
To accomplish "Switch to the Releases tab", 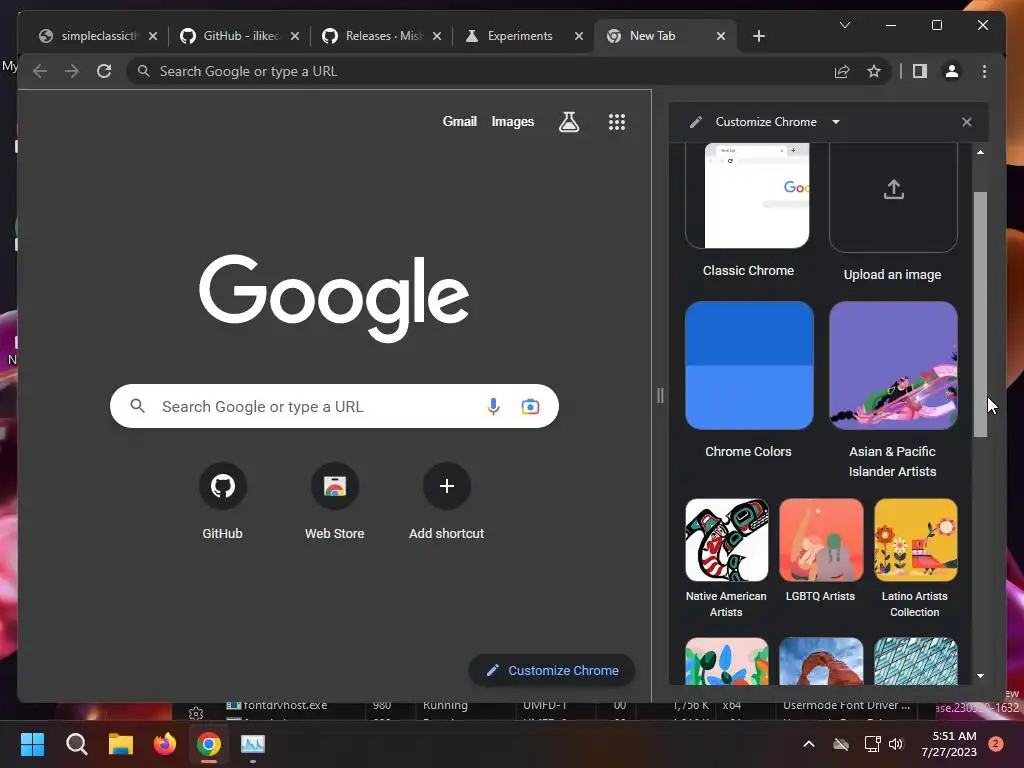I will tap(382, 36).
